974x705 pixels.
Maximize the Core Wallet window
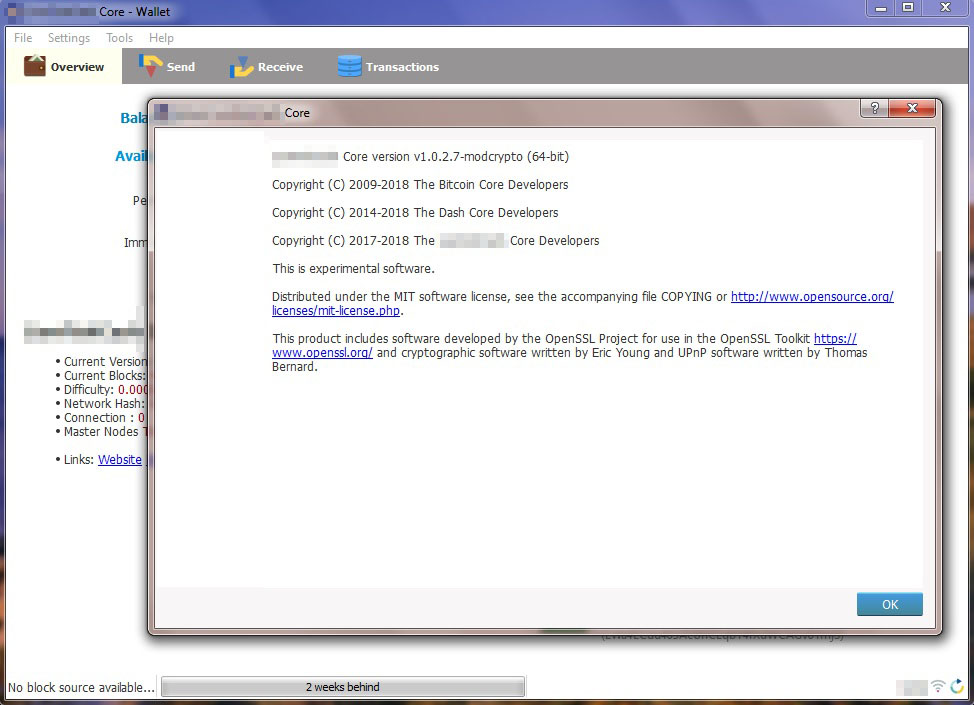[x=908, y=8]
